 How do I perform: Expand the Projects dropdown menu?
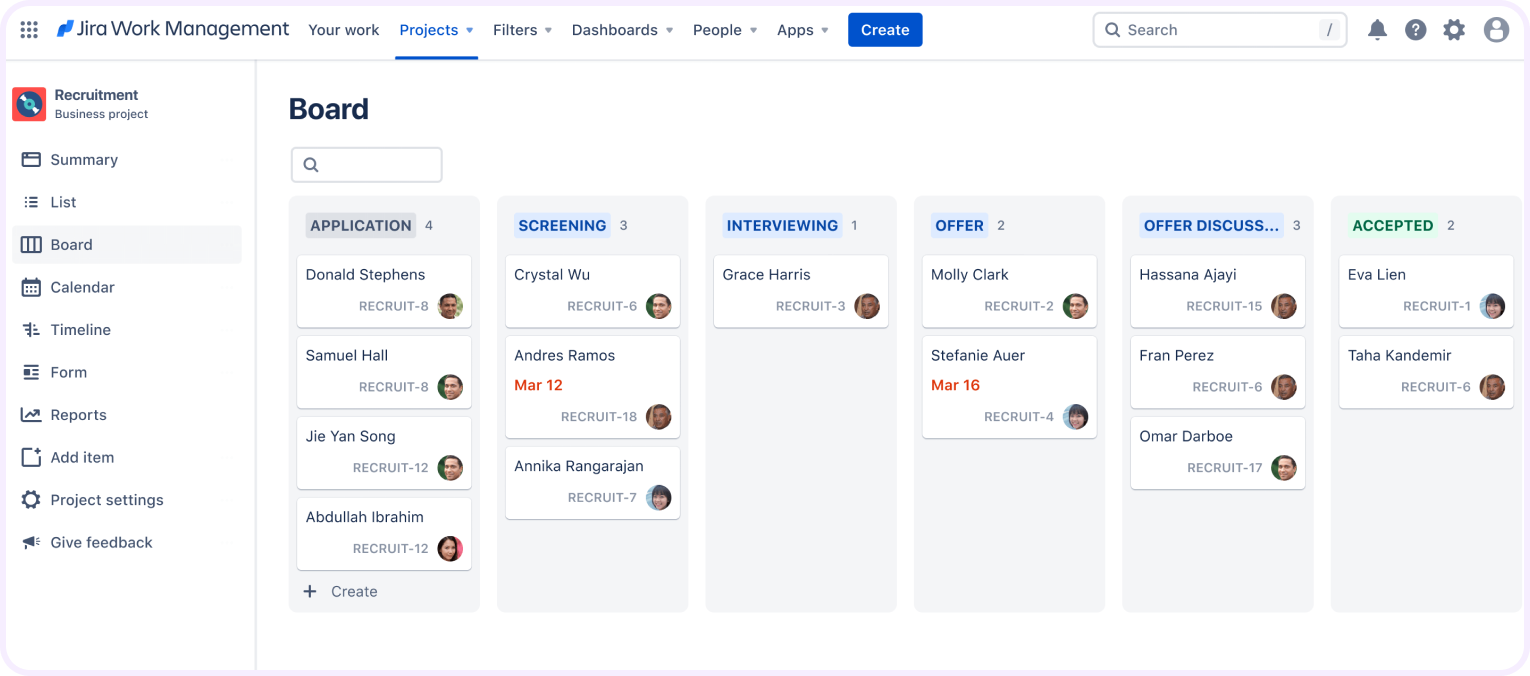436,30
